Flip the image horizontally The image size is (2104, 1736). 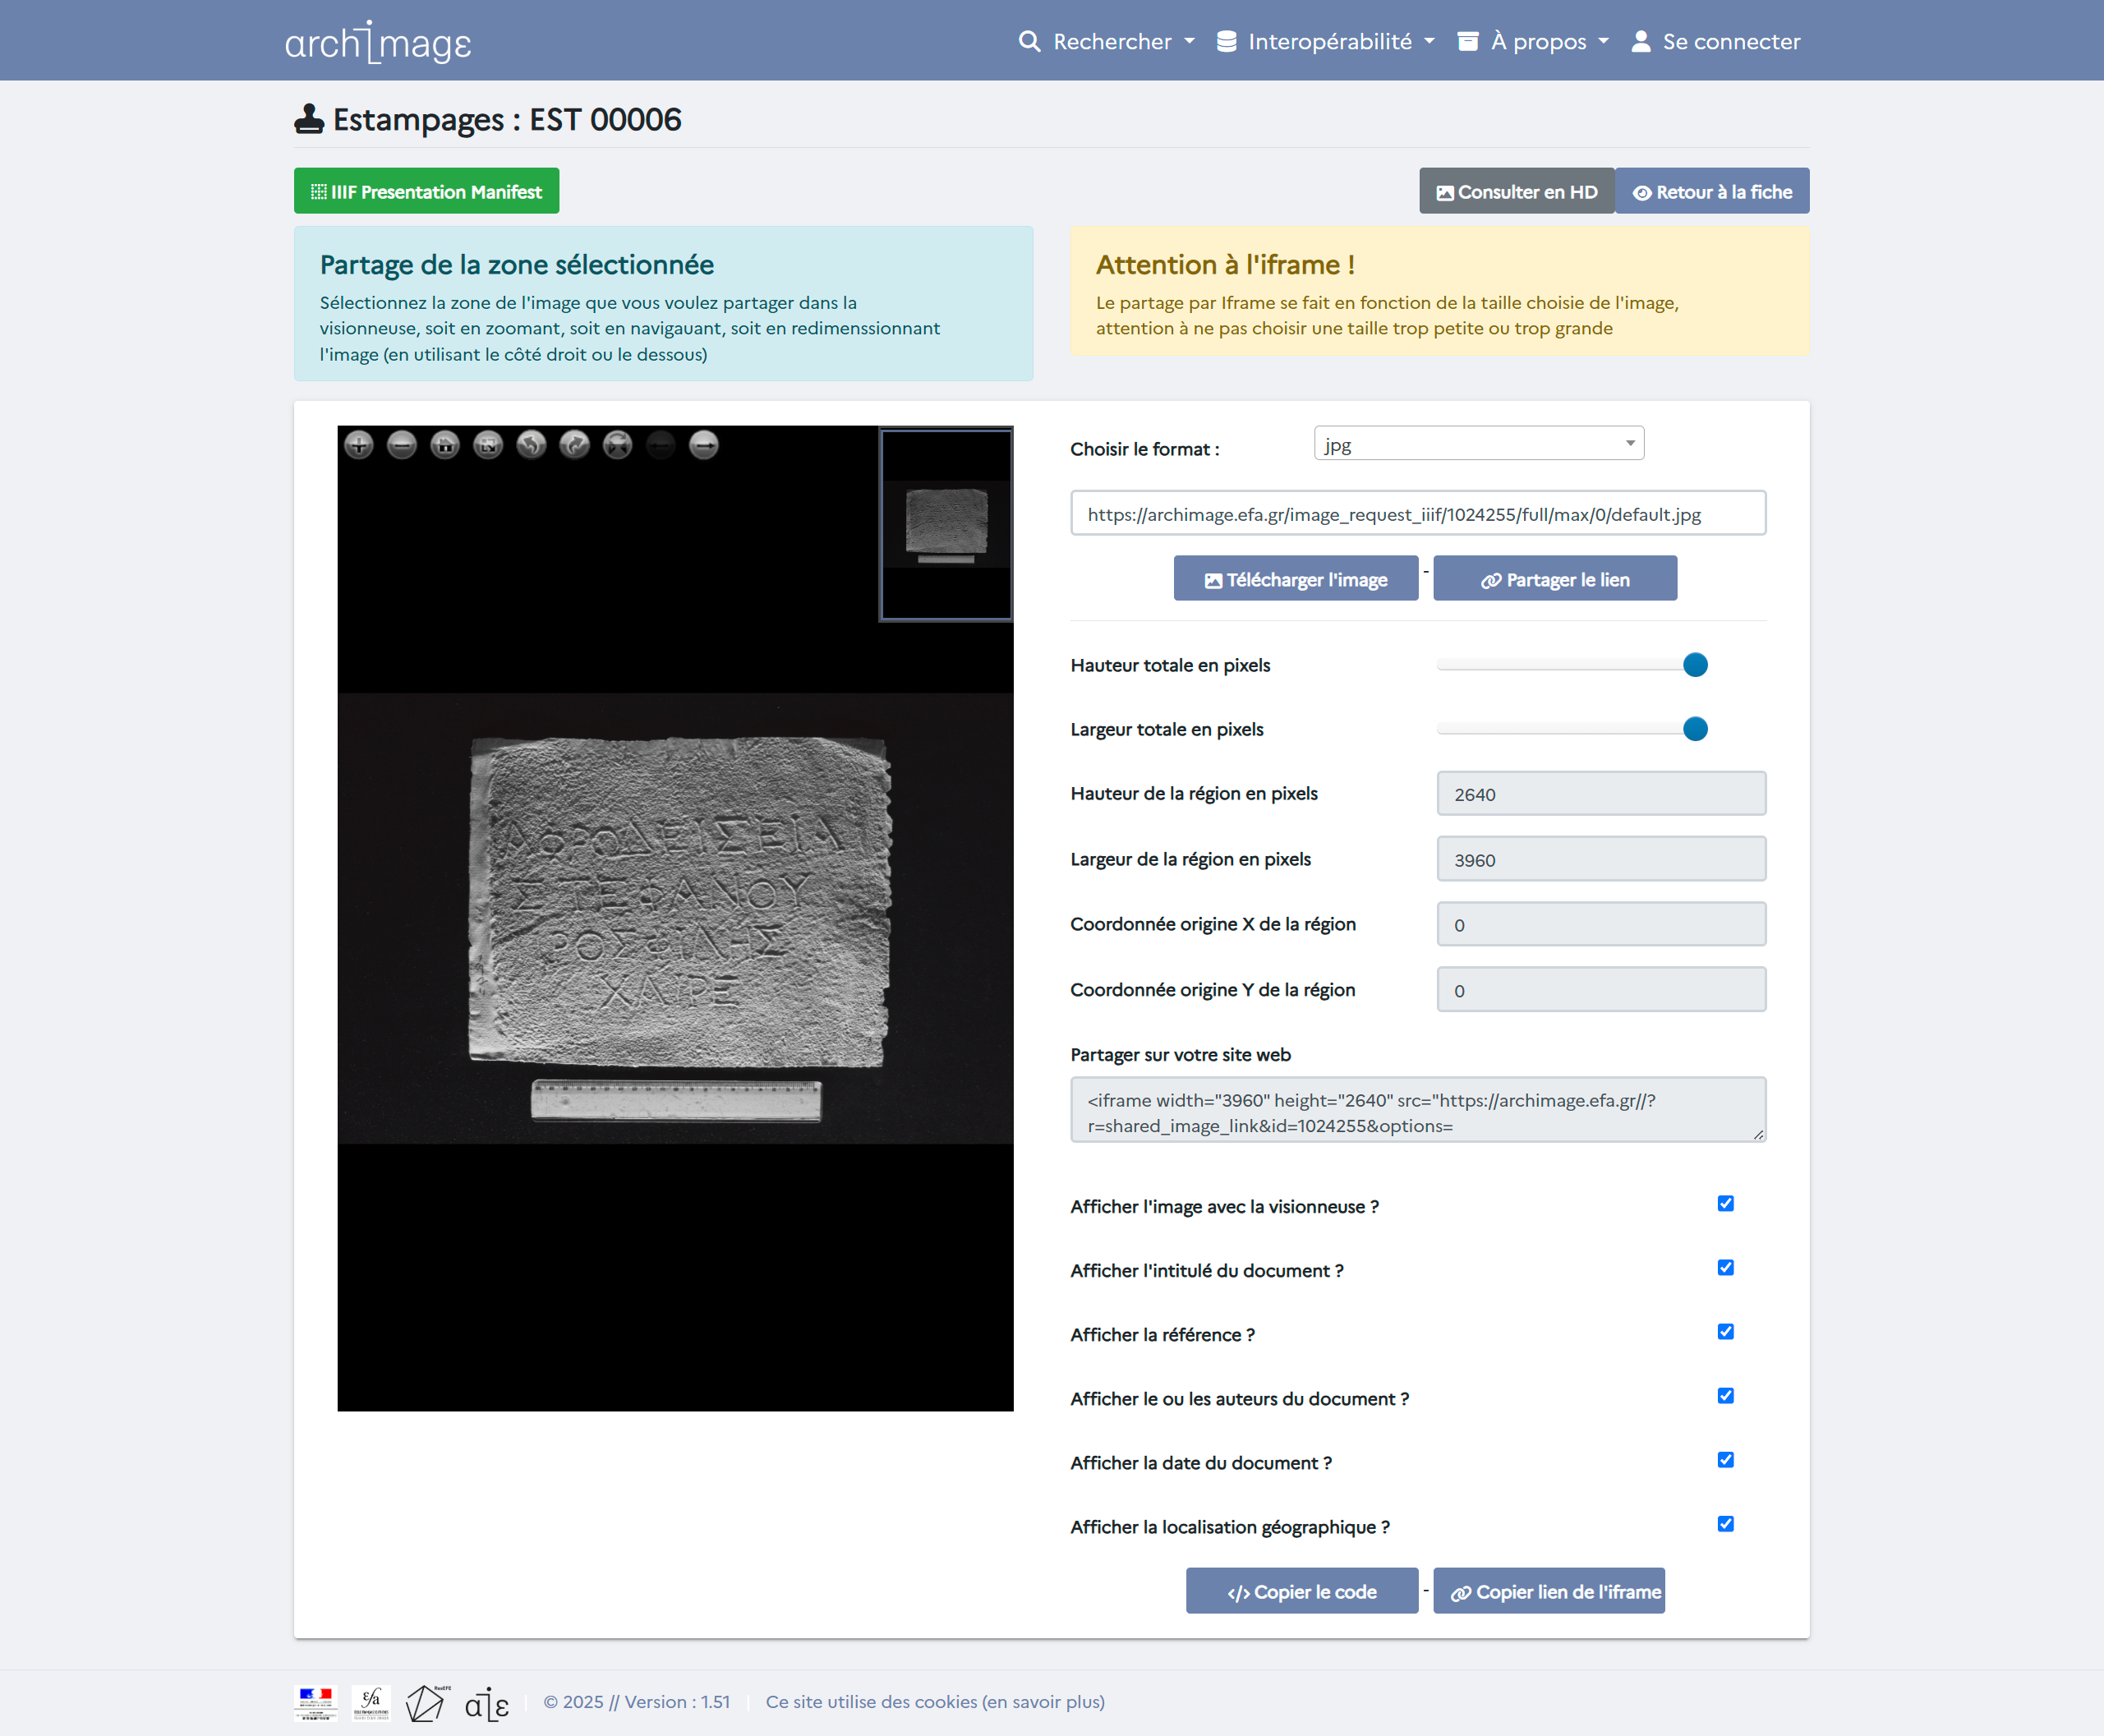pyautogui.click(x=618, y=445)
